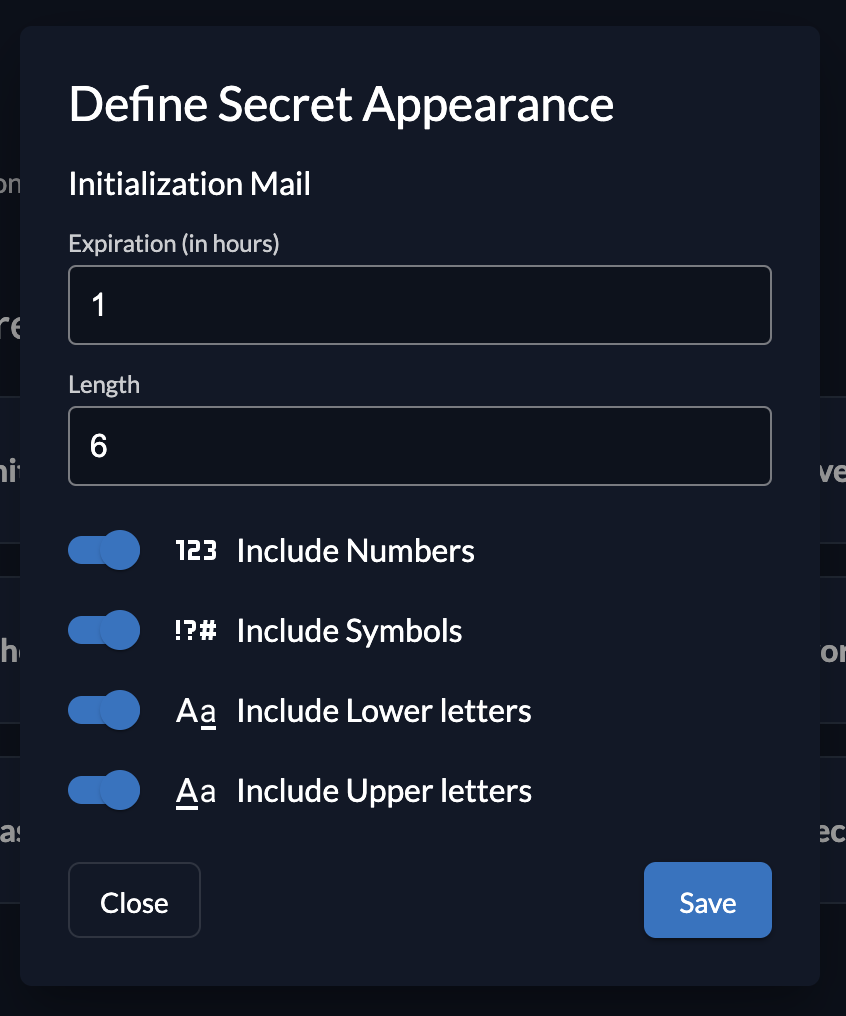Toggle the Include Lower letters switch

point(104,711)
